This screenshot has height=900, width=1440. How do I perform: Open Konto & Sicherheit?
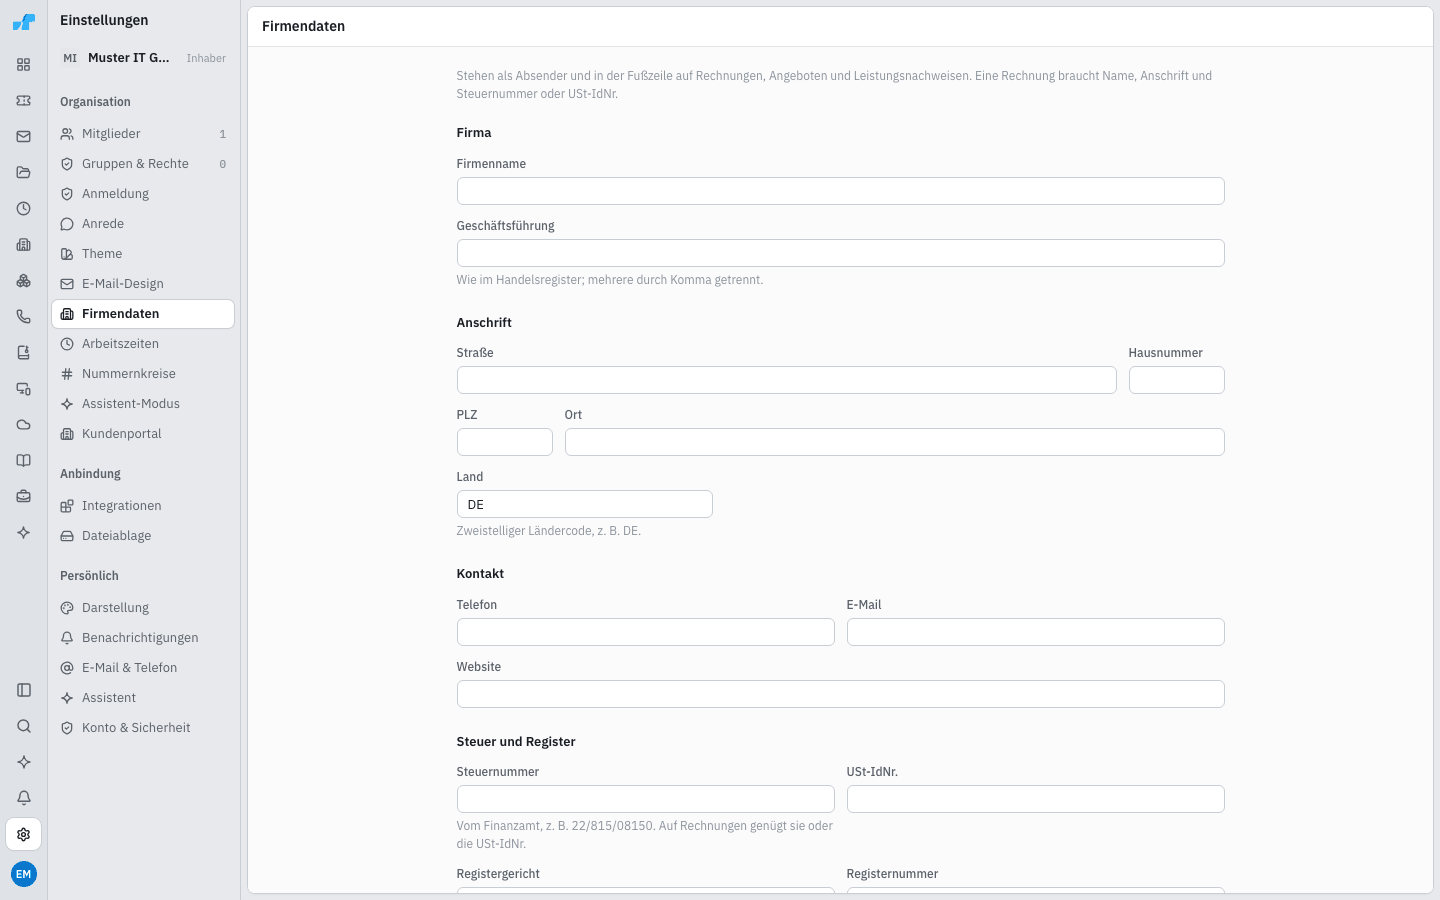143,728
